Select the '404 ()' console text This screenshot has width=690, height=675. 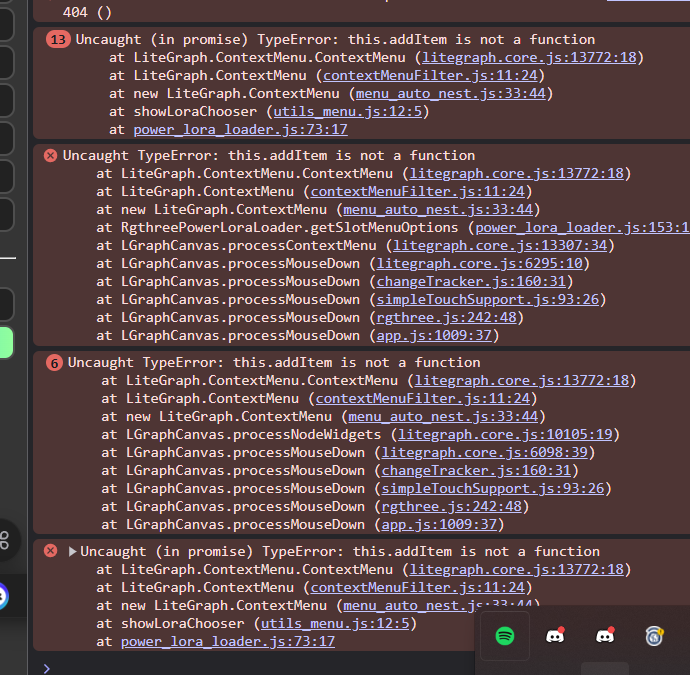tap(87, 12)
